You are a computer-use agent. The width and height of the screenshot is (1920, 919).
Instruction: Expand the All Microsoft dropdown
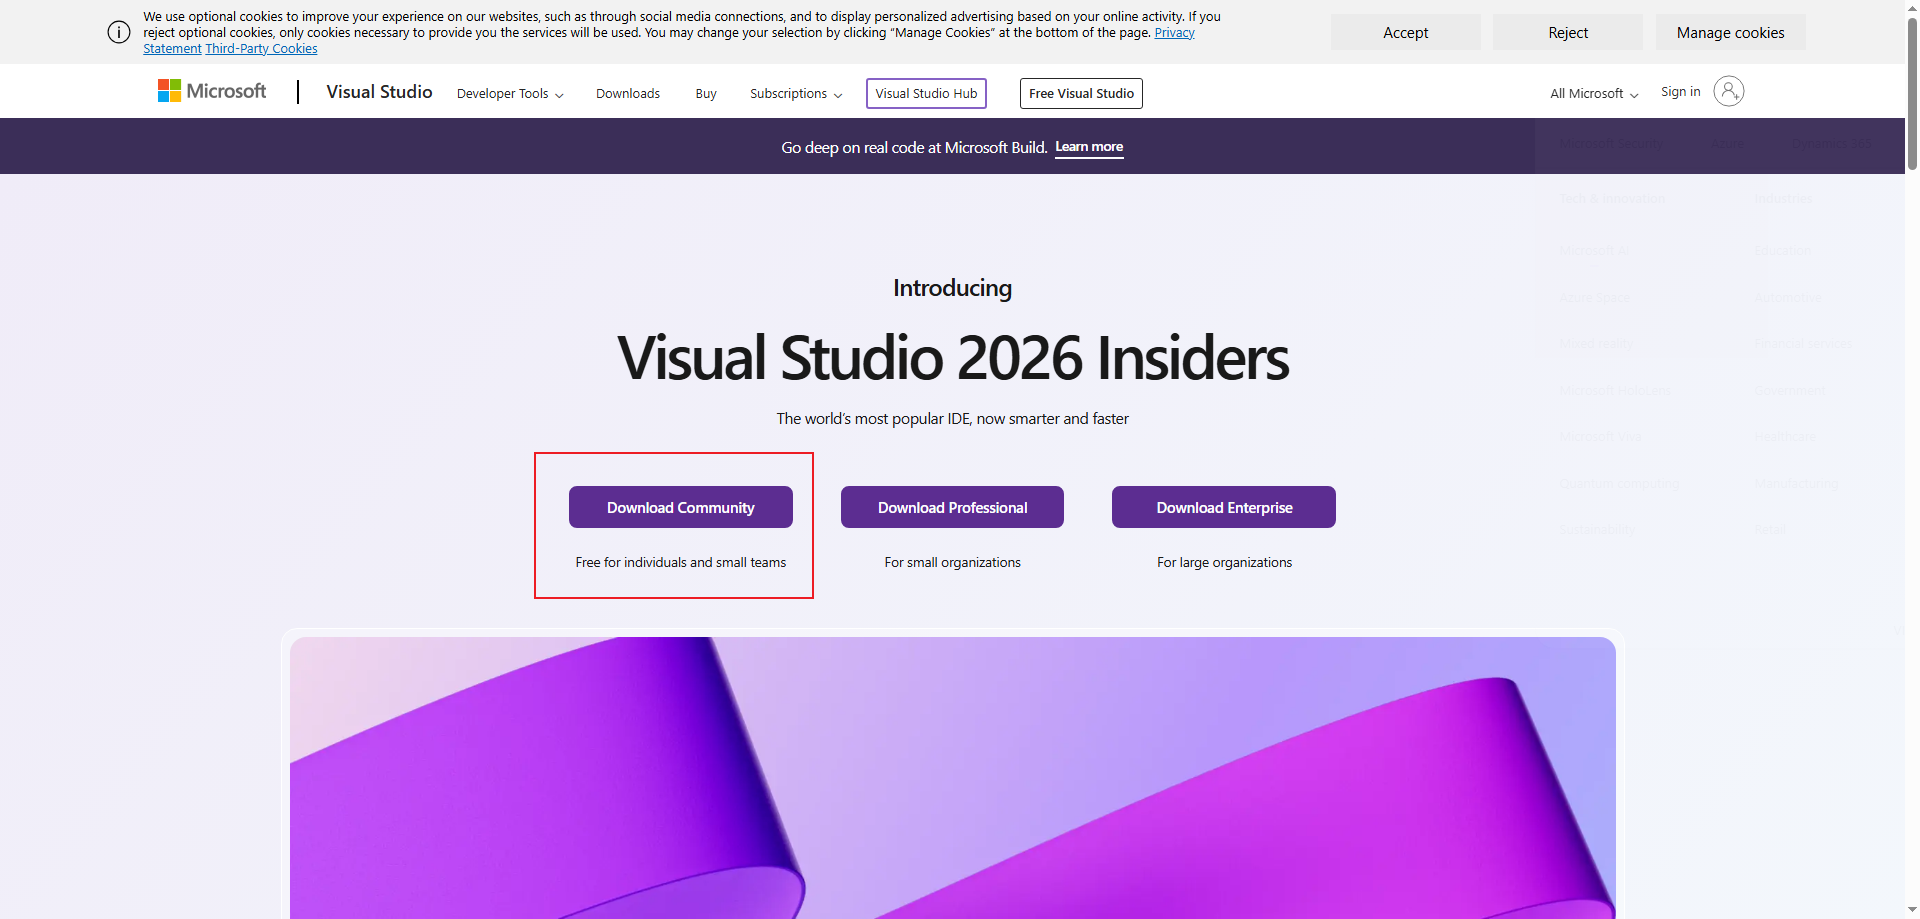(x=1594, y=93)
